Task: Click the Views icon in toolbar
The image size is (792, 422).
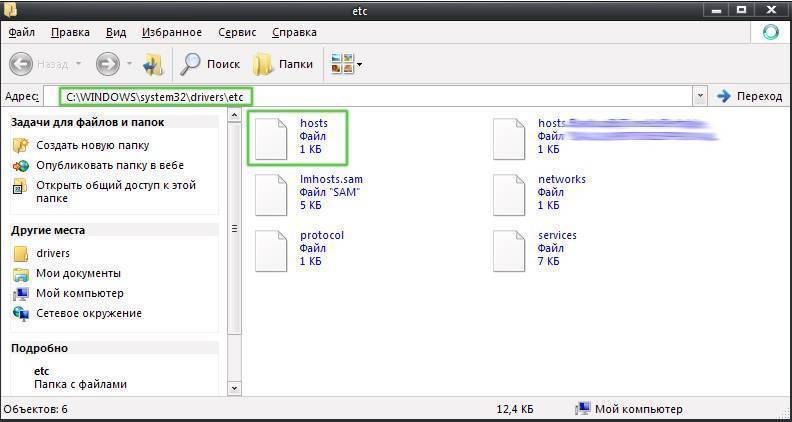Action: click(342, 64)
